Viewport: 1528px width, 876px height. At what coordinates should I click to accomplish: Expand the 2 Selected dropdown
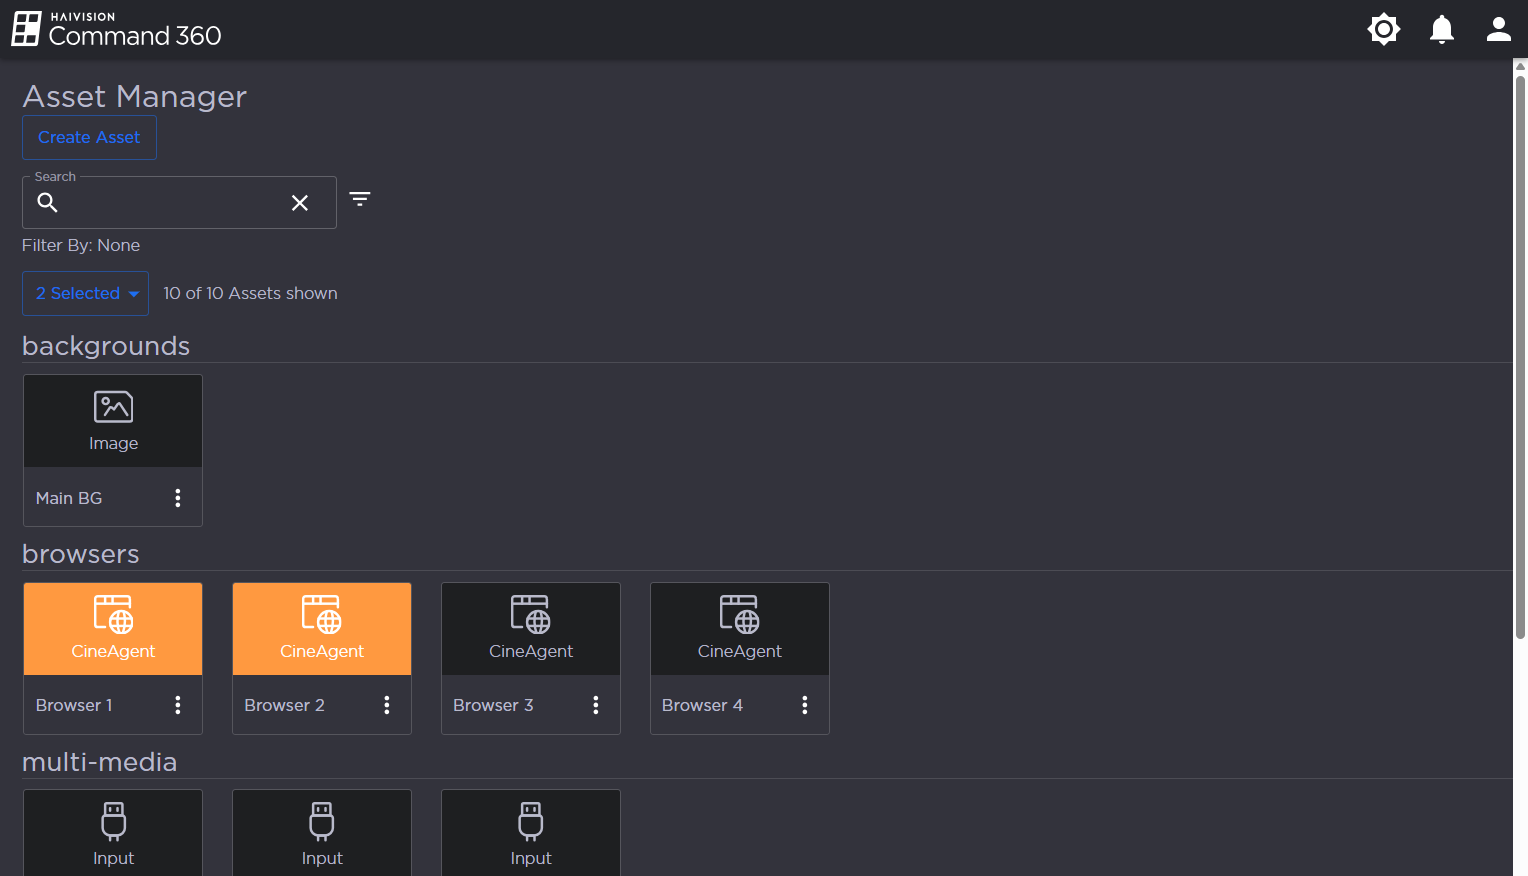point(86,293)
